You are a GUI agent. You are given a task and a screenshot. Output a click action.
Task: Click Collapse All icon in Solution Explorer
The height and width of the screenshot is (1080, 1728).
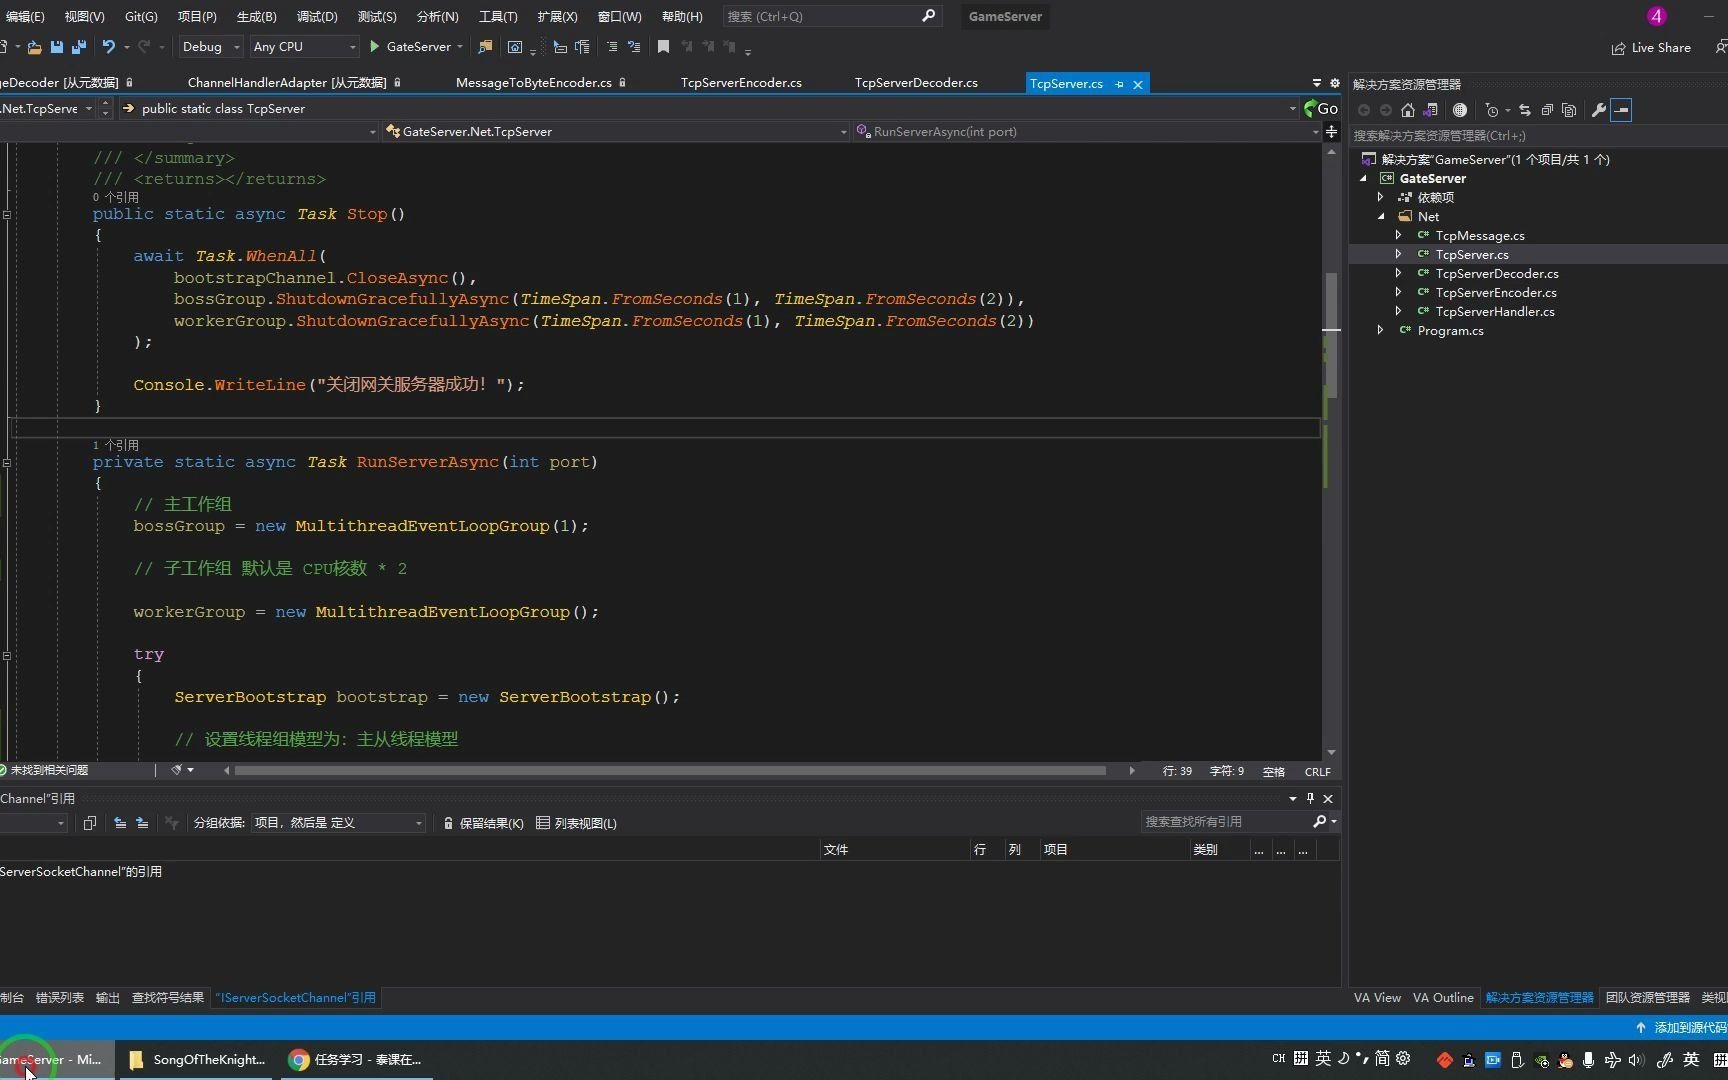click(1547, 110)
